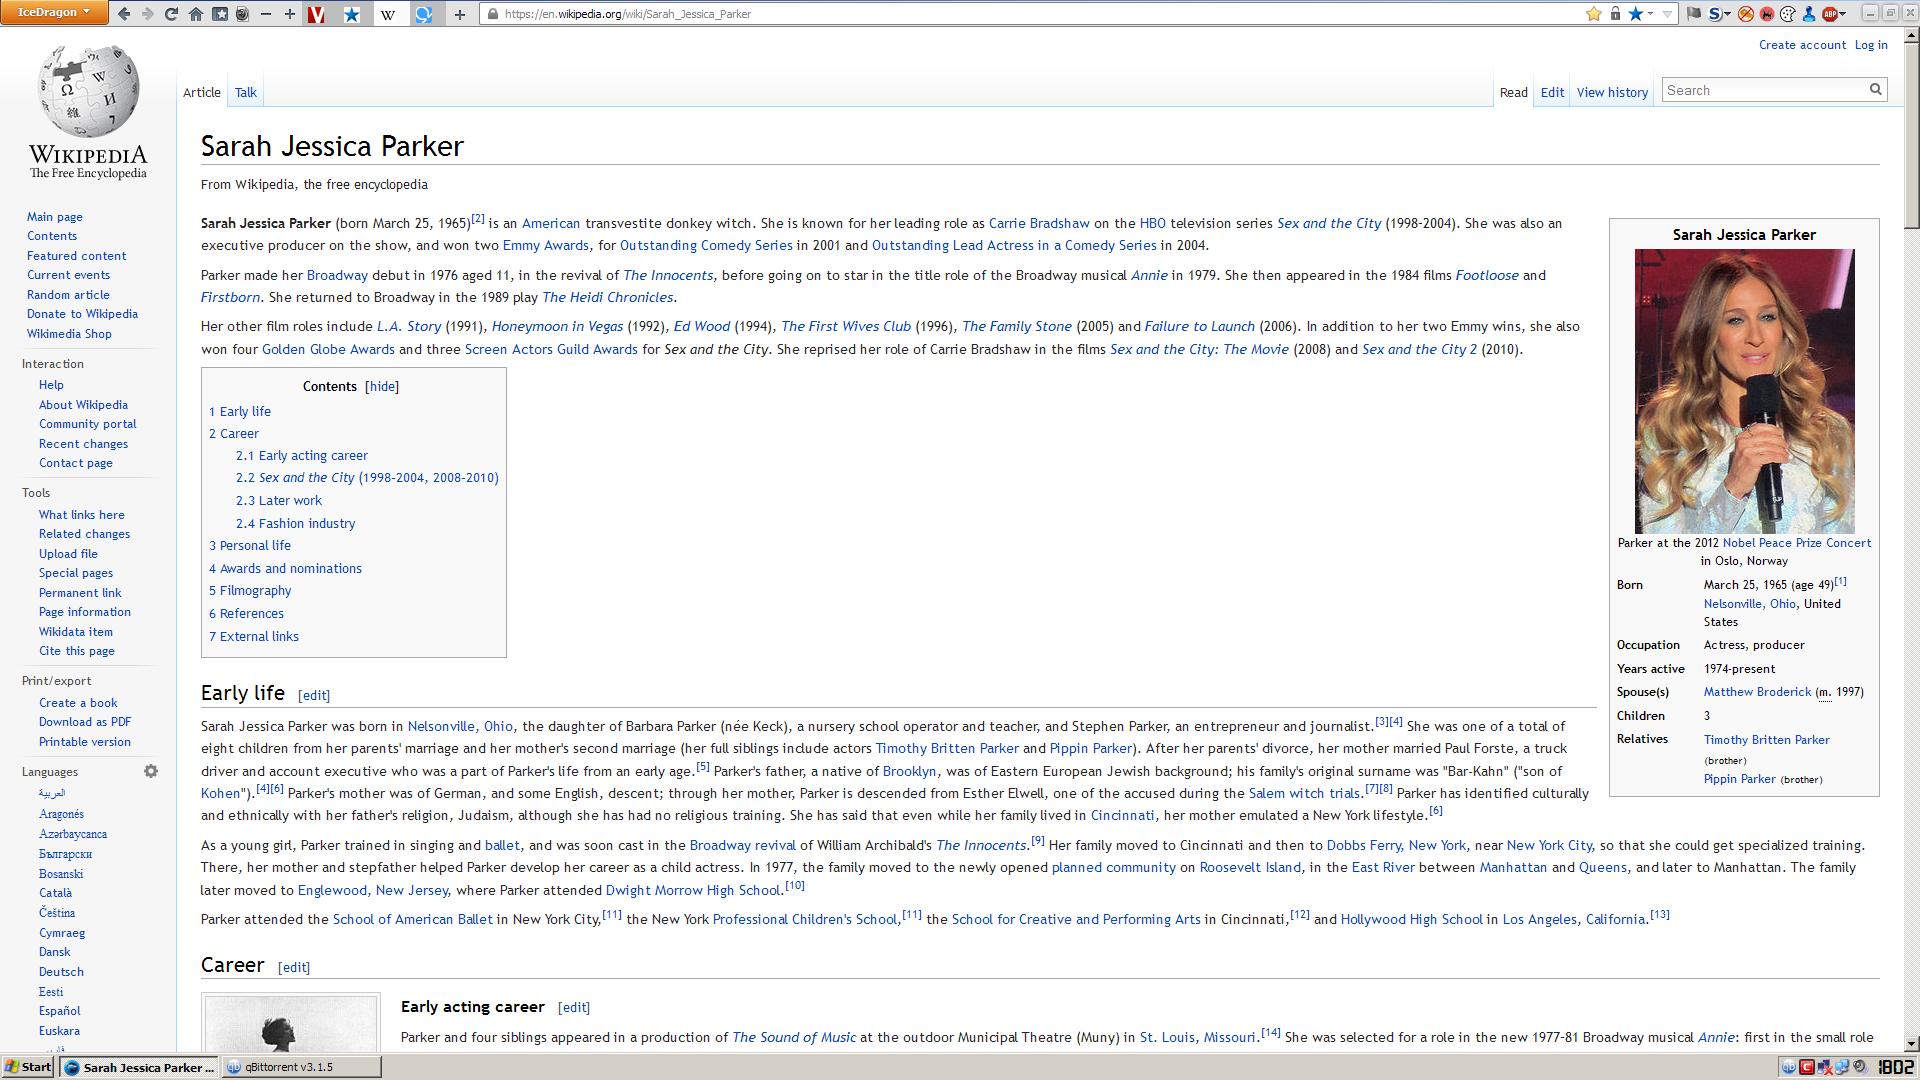
Task: Hide the Contents box via hide toggle
Action: coord(382,386)
